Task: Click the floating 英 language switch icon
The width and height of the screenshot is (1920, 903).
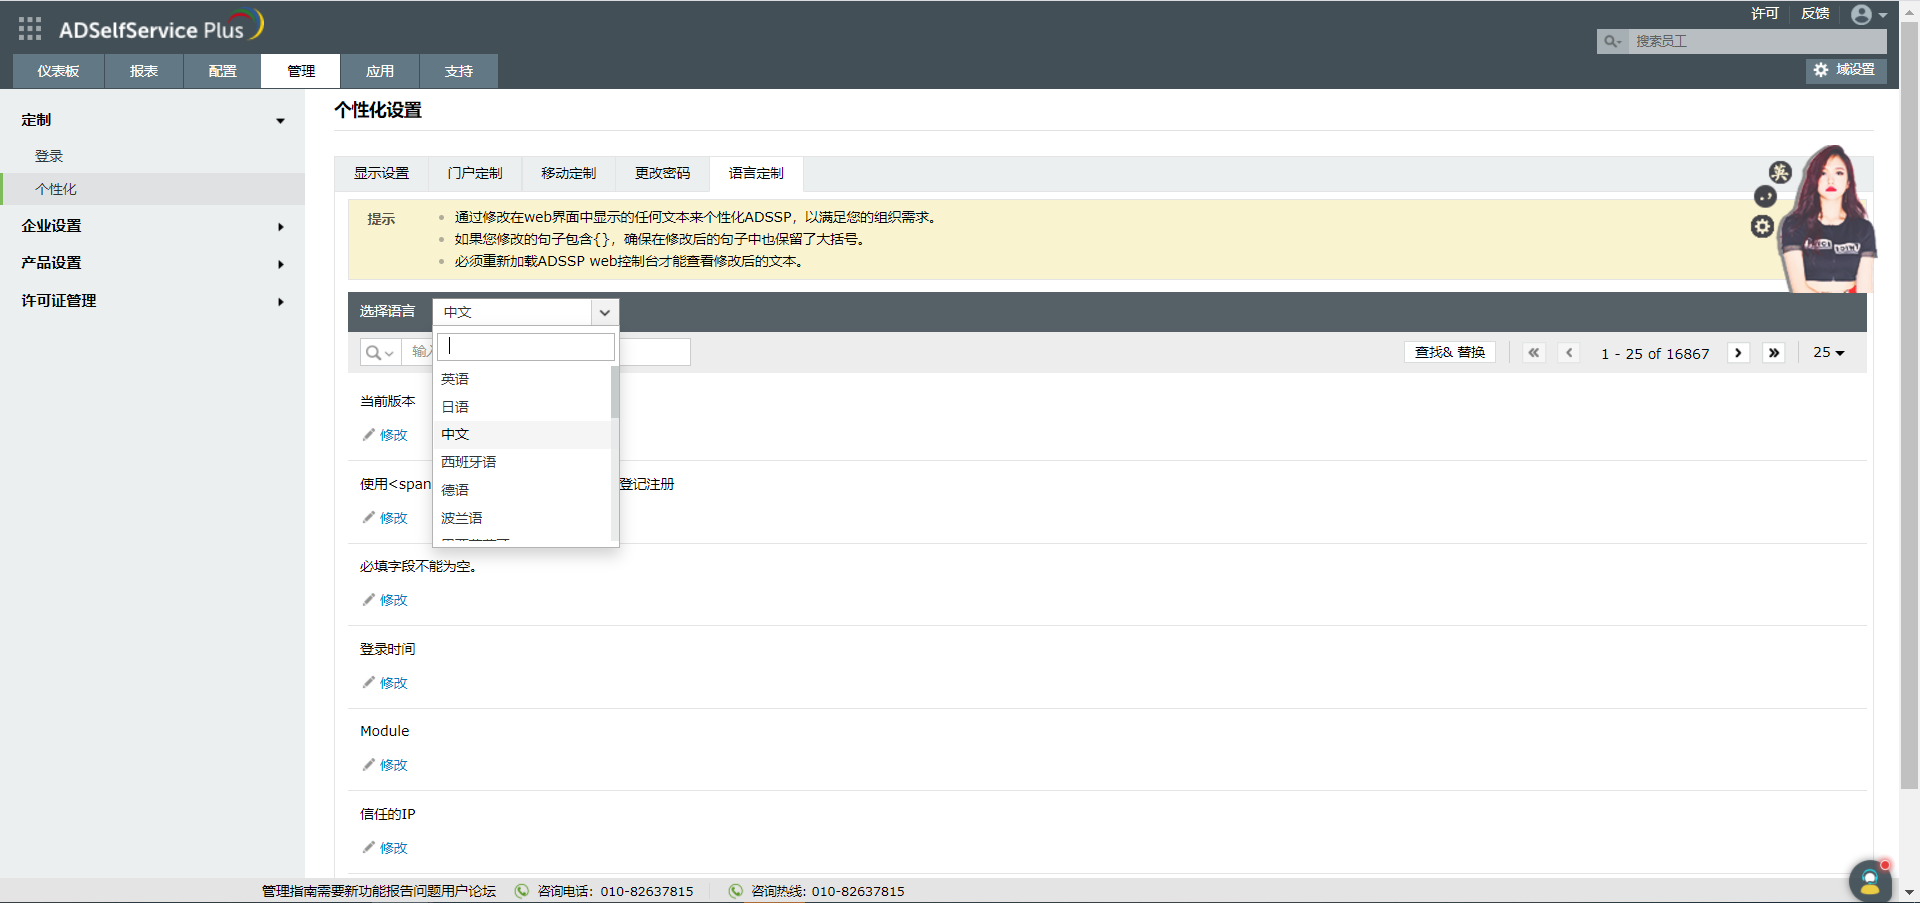Action: 1781,172
